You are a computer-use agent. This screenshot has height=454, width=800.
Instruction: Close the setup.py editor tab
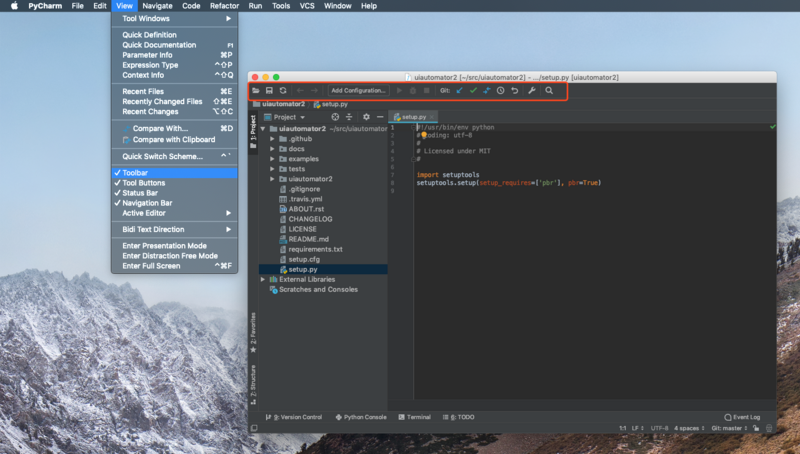click(x=432, y=117)
